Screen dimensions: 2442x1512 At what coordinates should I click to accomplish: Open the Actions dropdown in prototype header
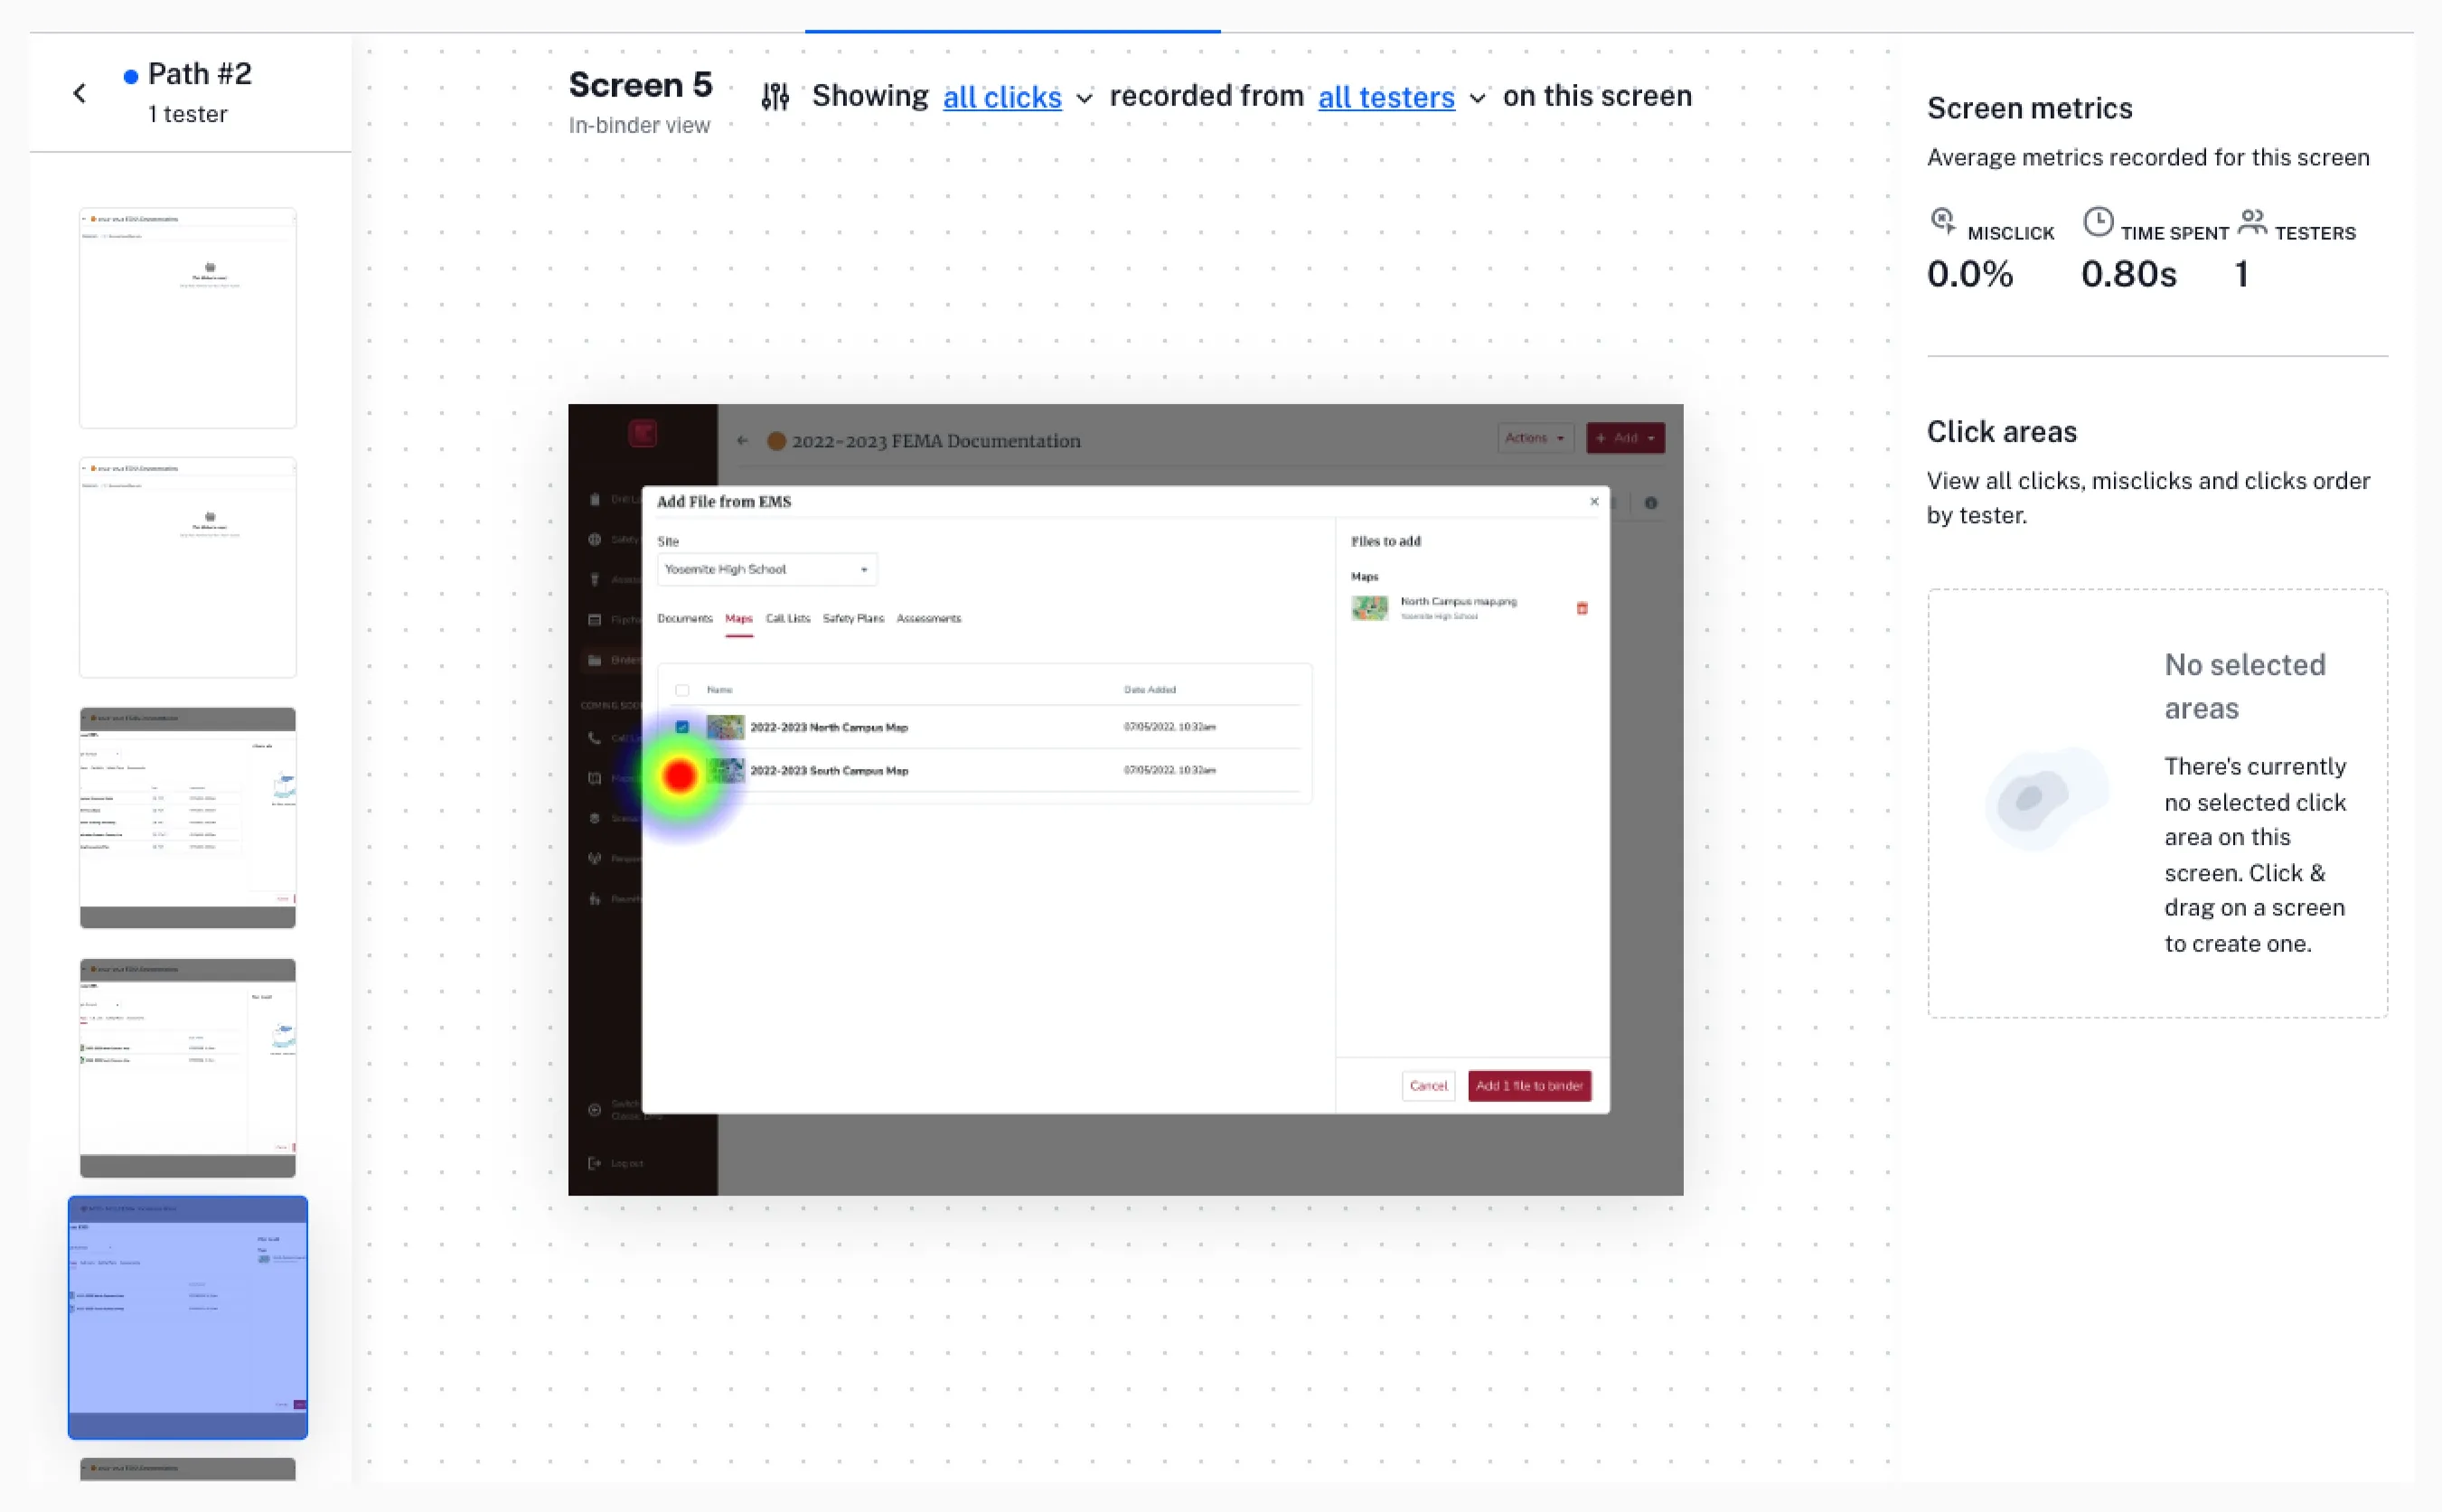click(1535, 438)
